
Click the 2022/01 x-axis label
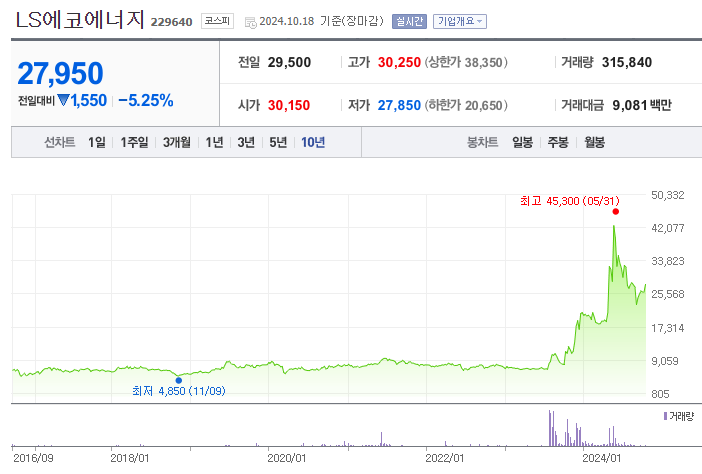(x=445, y=458)
